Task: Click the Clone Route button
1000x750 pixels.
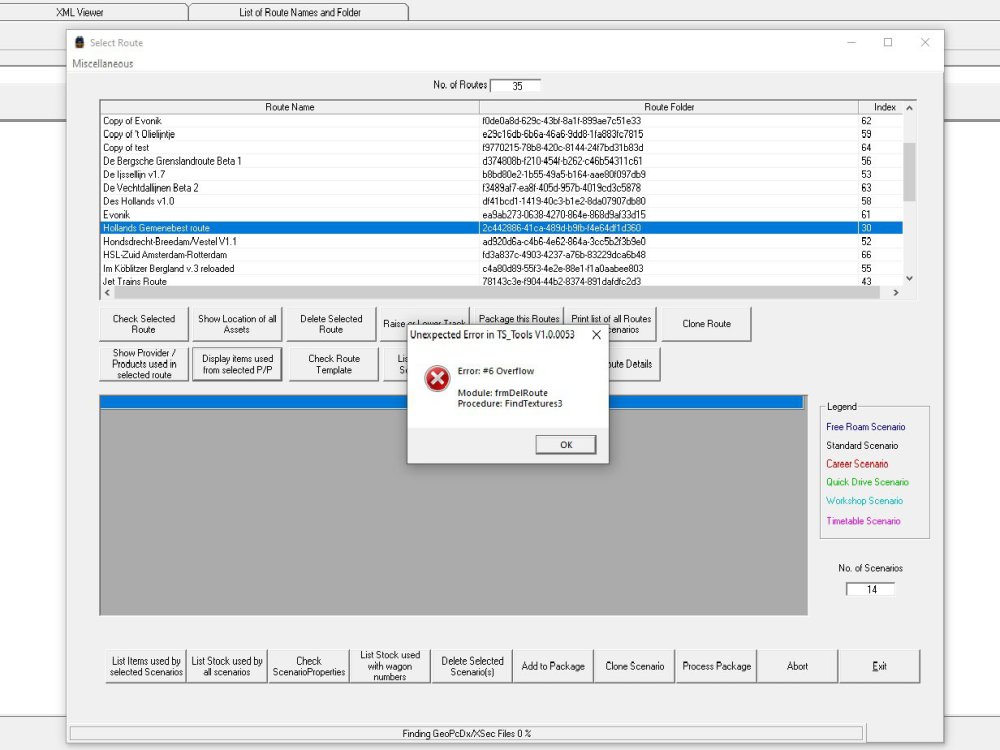Action: click(706, 324)
